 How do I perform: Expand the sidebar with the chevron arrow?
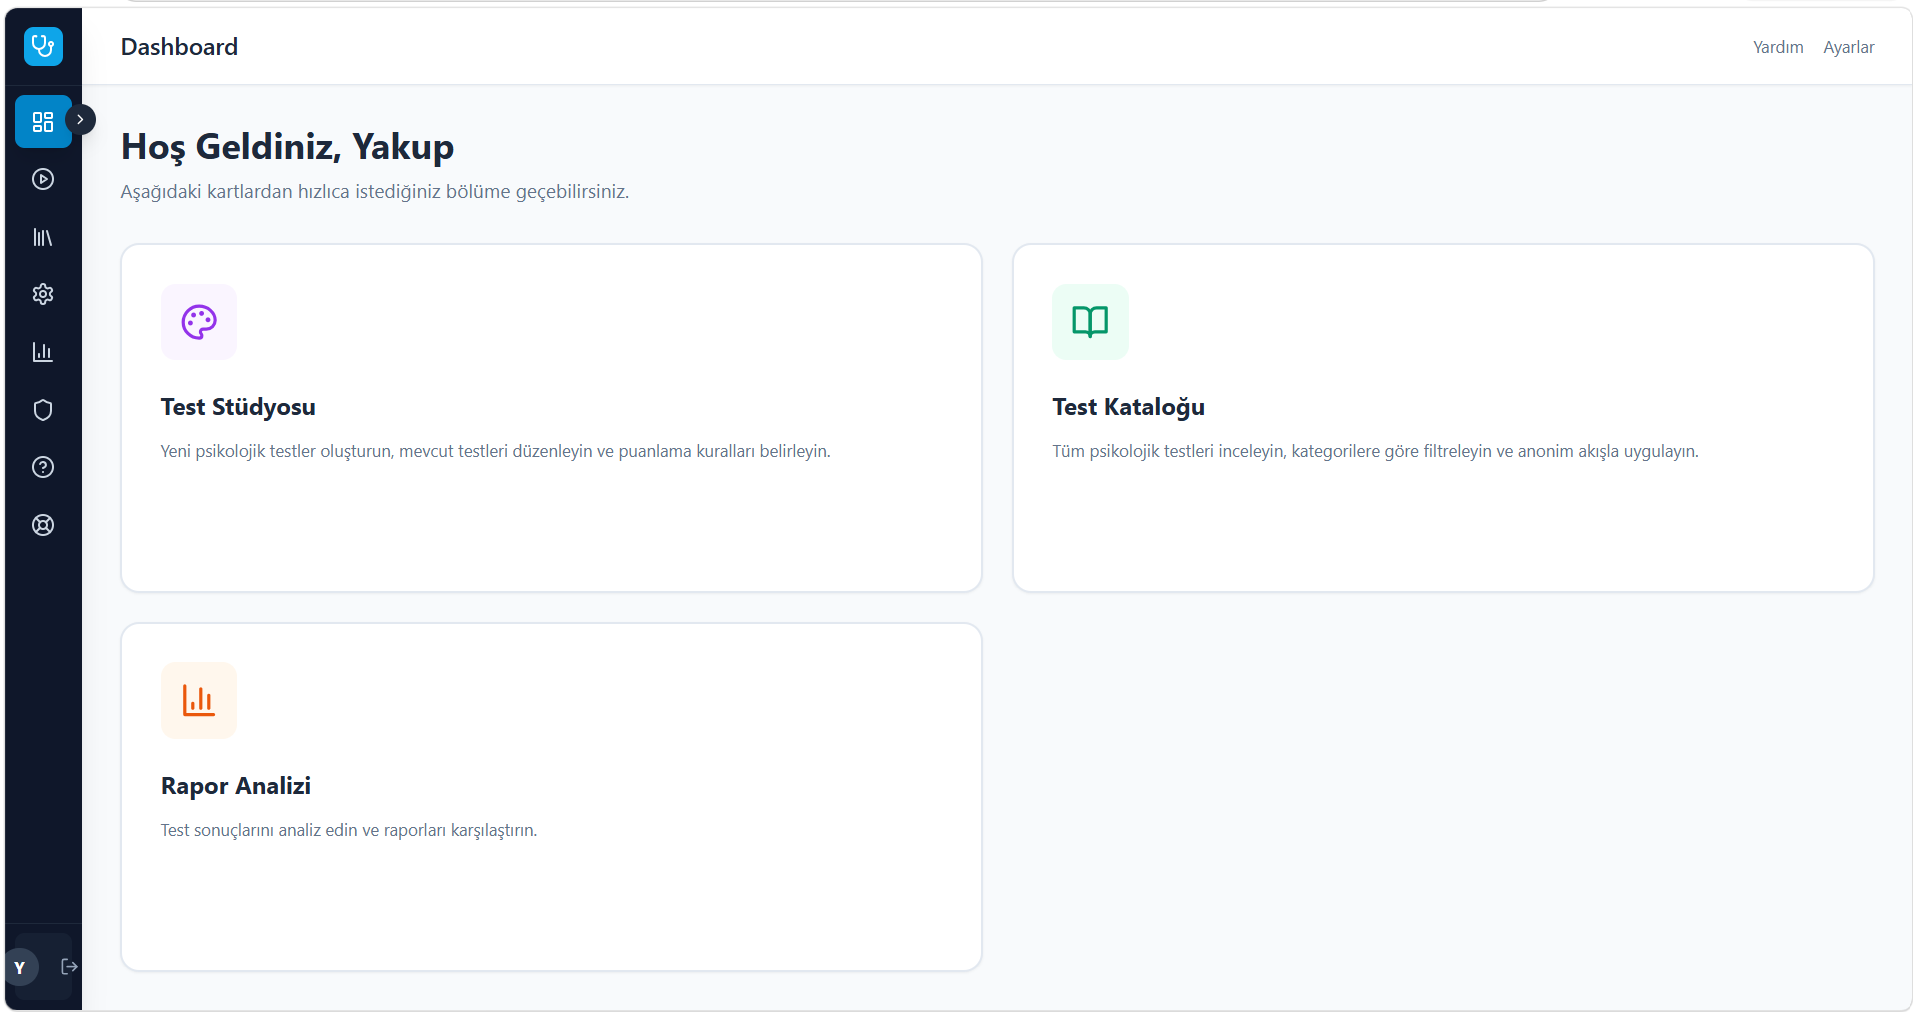click(80, 119)
